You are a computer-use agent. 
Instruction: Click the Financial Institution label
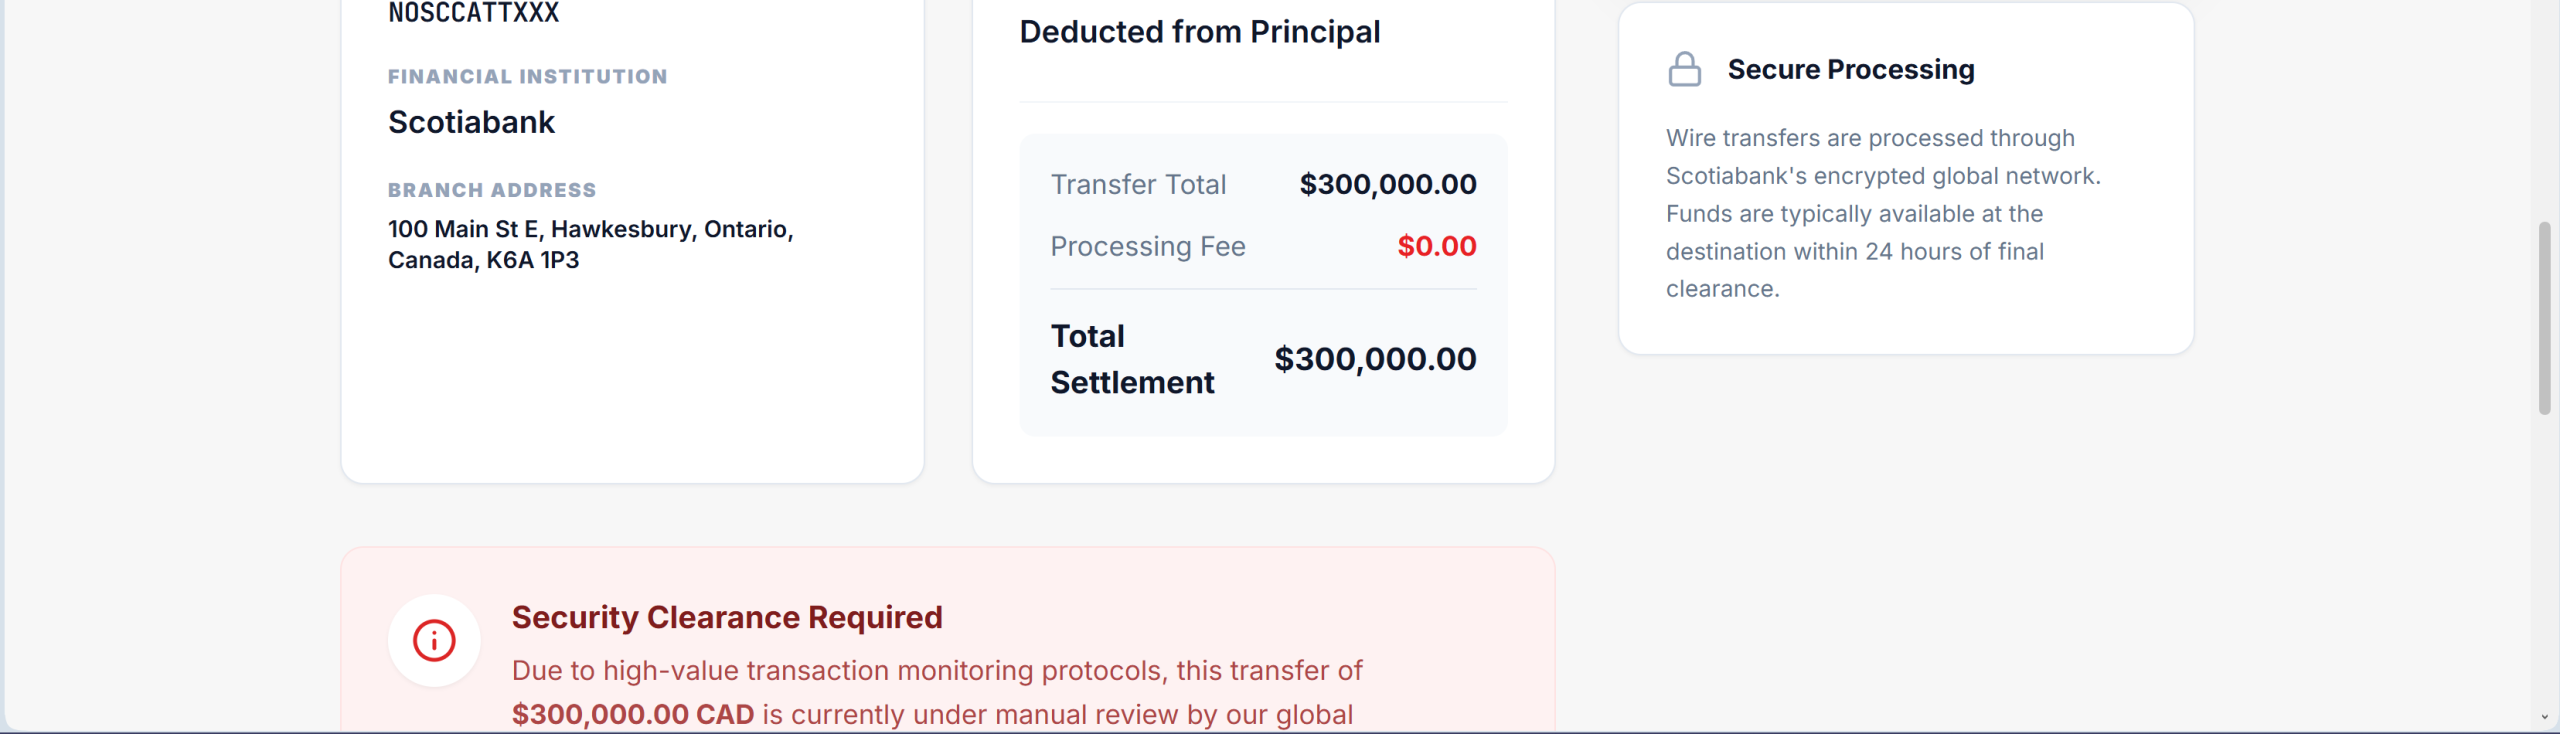(x=527, y=77)
